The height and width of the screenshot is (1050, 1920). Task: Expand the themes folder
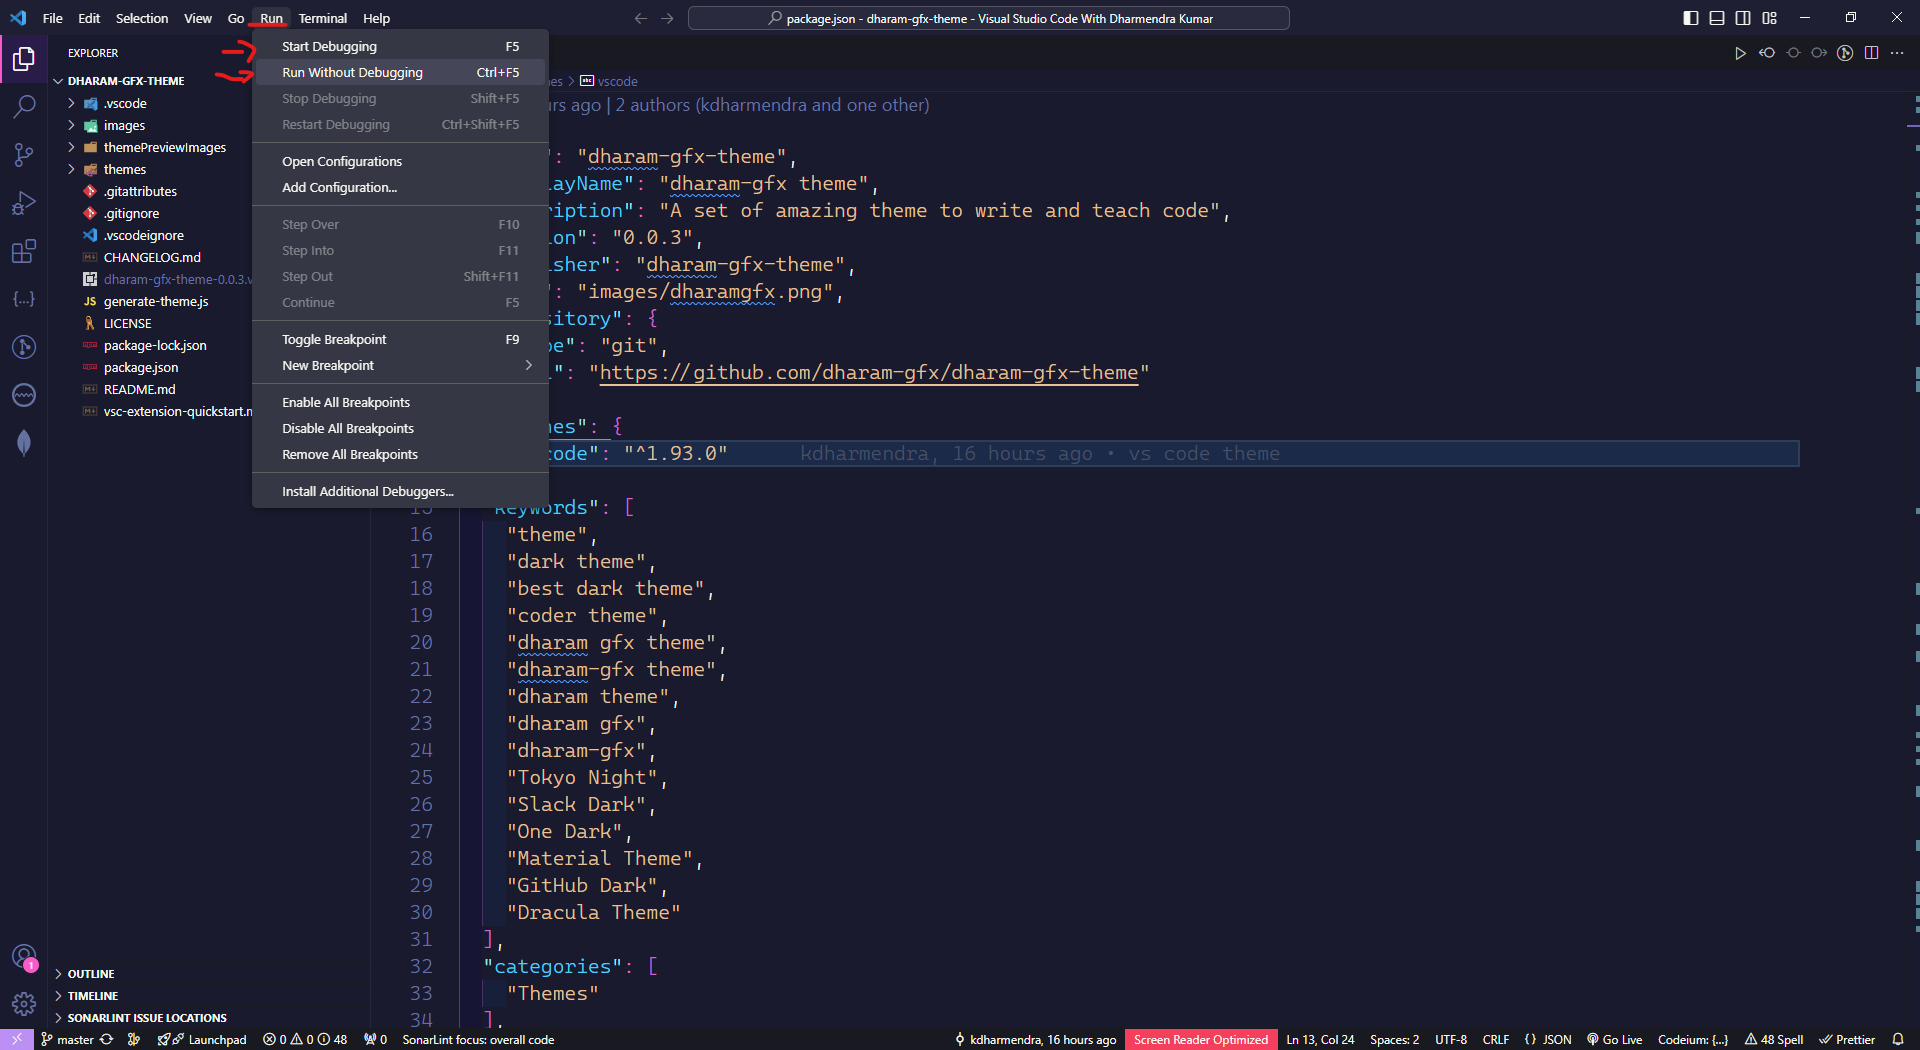pyautogui.click(x=124, y=169)
